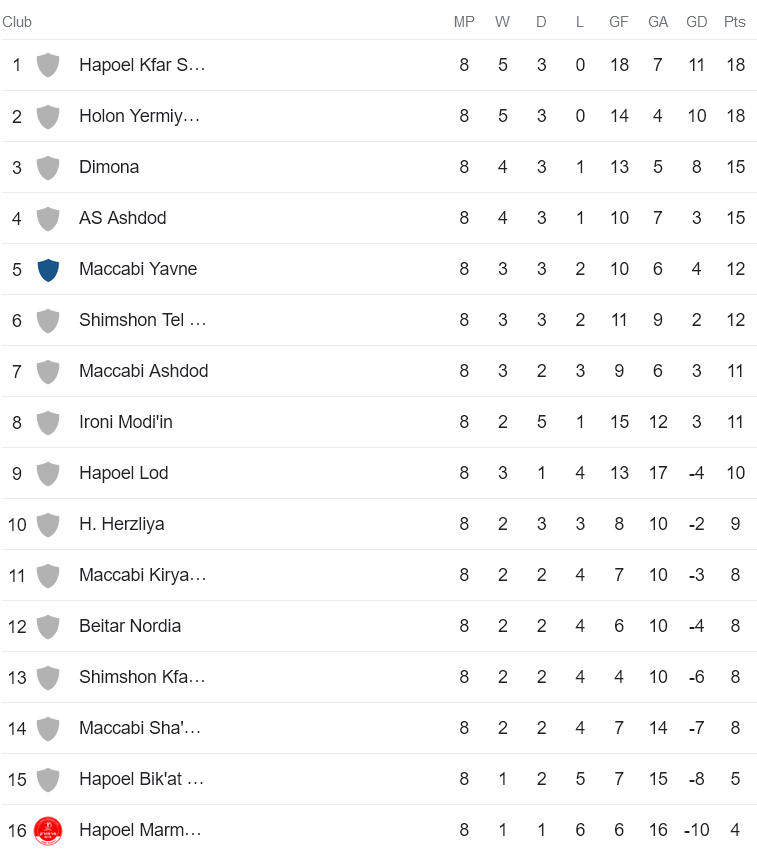Select the Maccabi Ashdod team name
The image size is (757, 860).
(144, 371)
